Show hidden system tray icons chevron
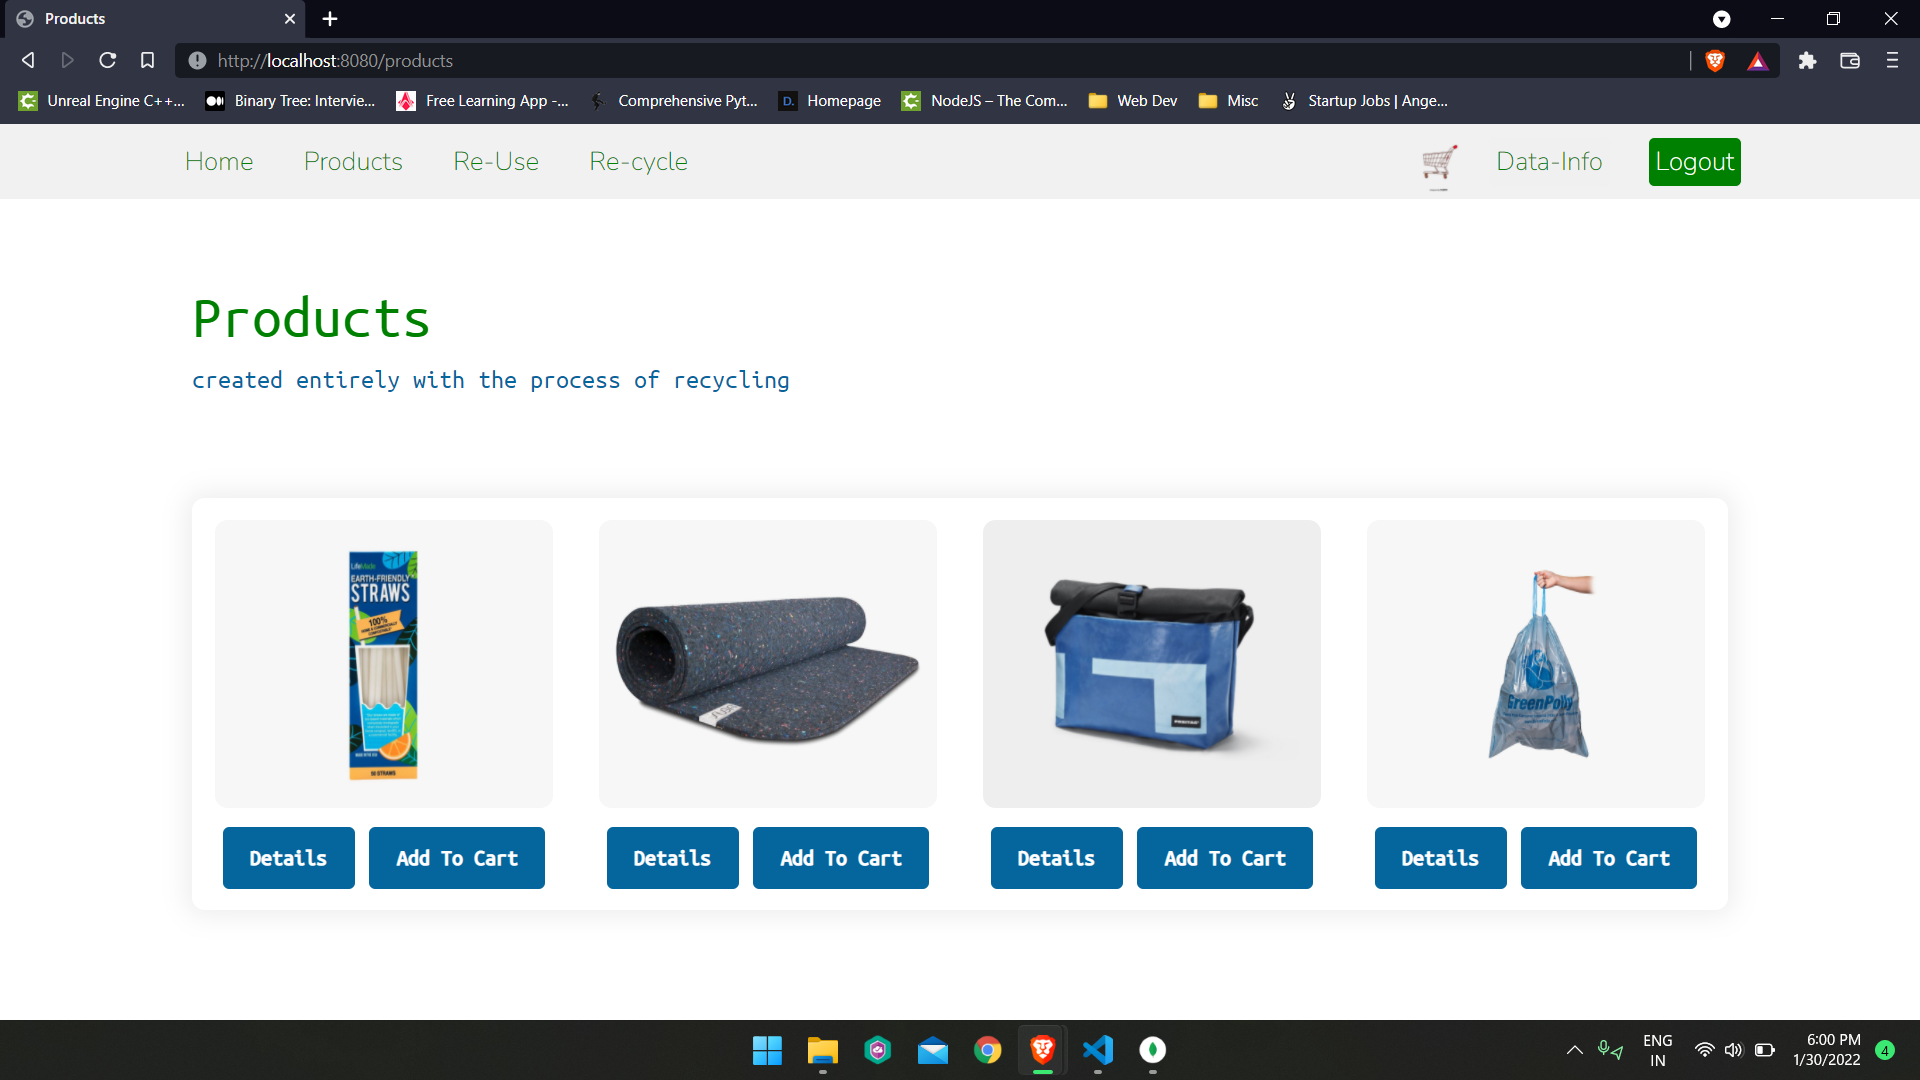1920x1080 pixels. click(x=1574, y=1050)
